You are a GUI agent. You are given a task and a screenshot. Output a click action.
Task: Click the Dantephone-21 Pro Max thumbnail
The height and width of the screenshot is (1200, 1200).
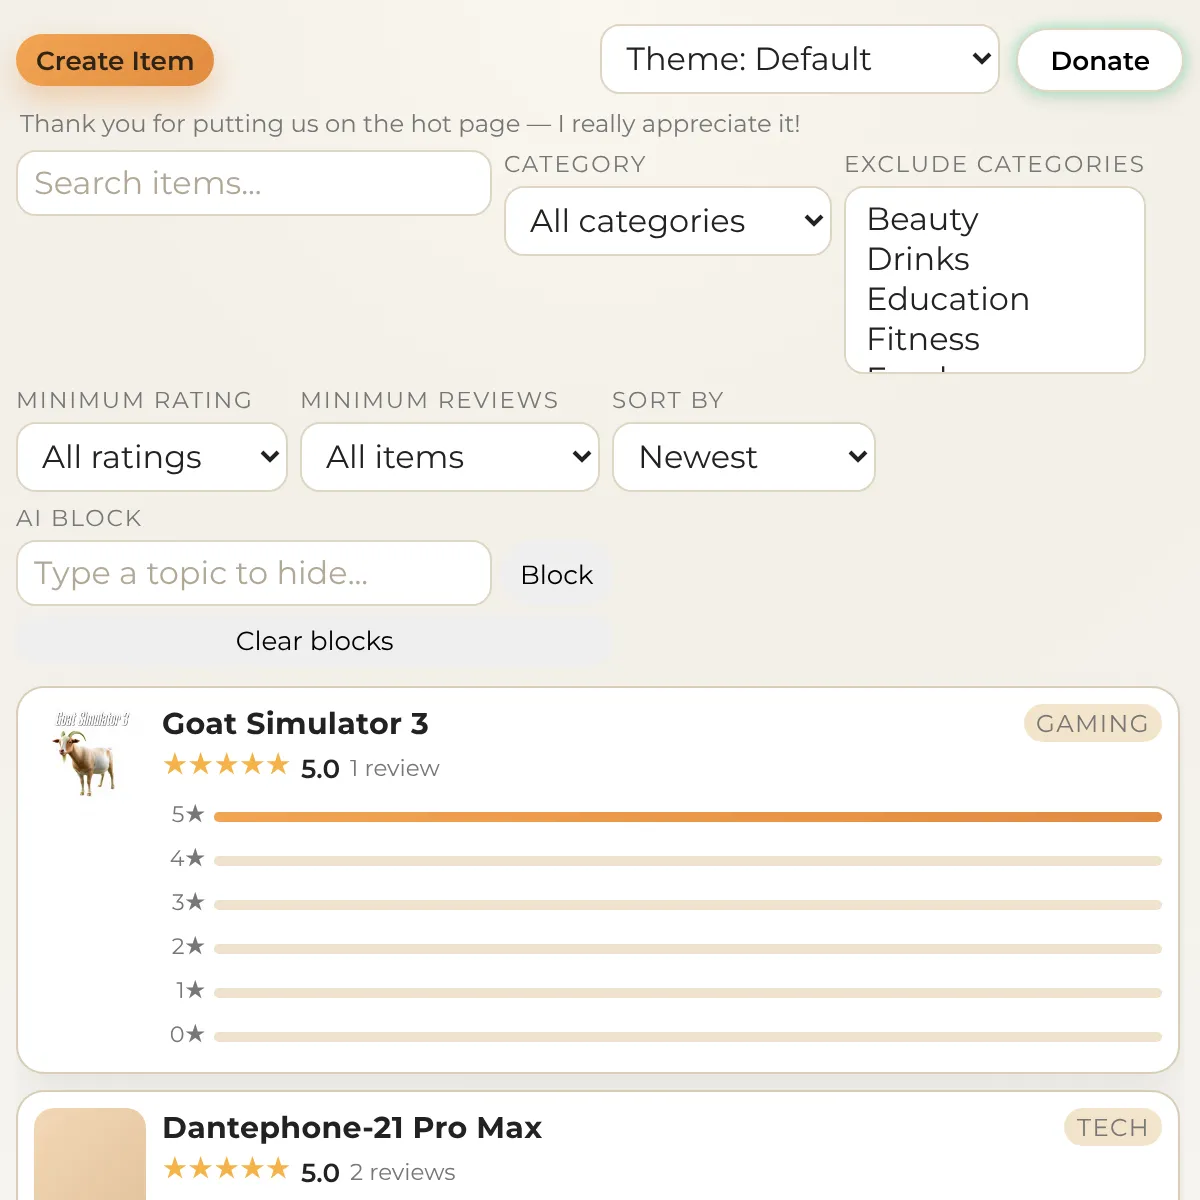[x=90, y=1155]
